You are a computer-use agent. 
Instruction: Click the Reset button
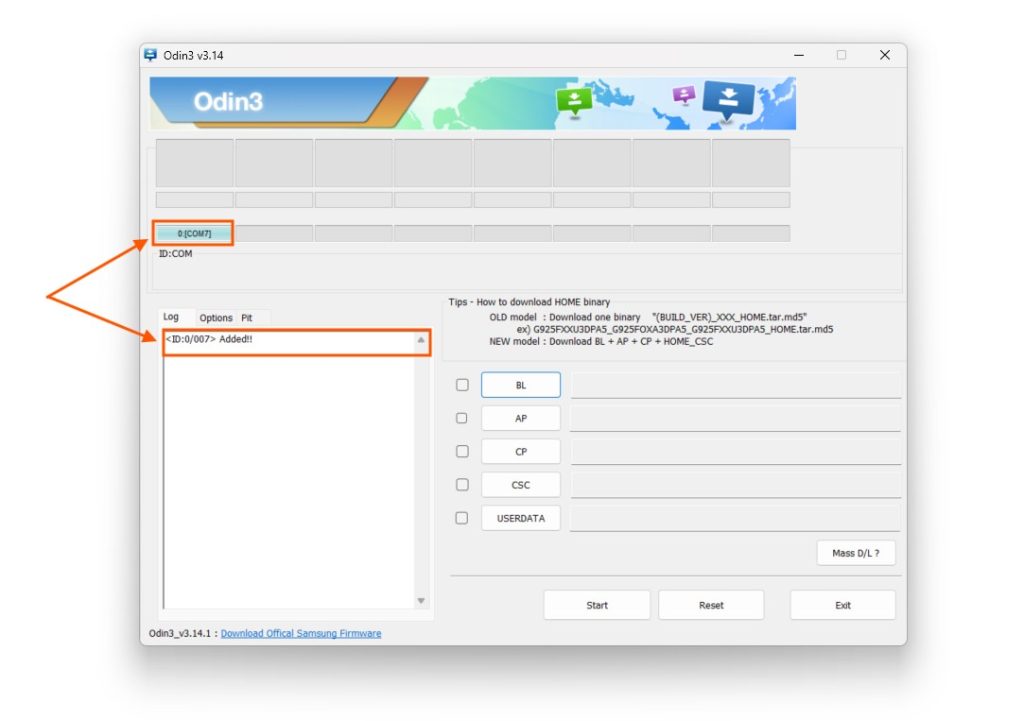[711, 605]
